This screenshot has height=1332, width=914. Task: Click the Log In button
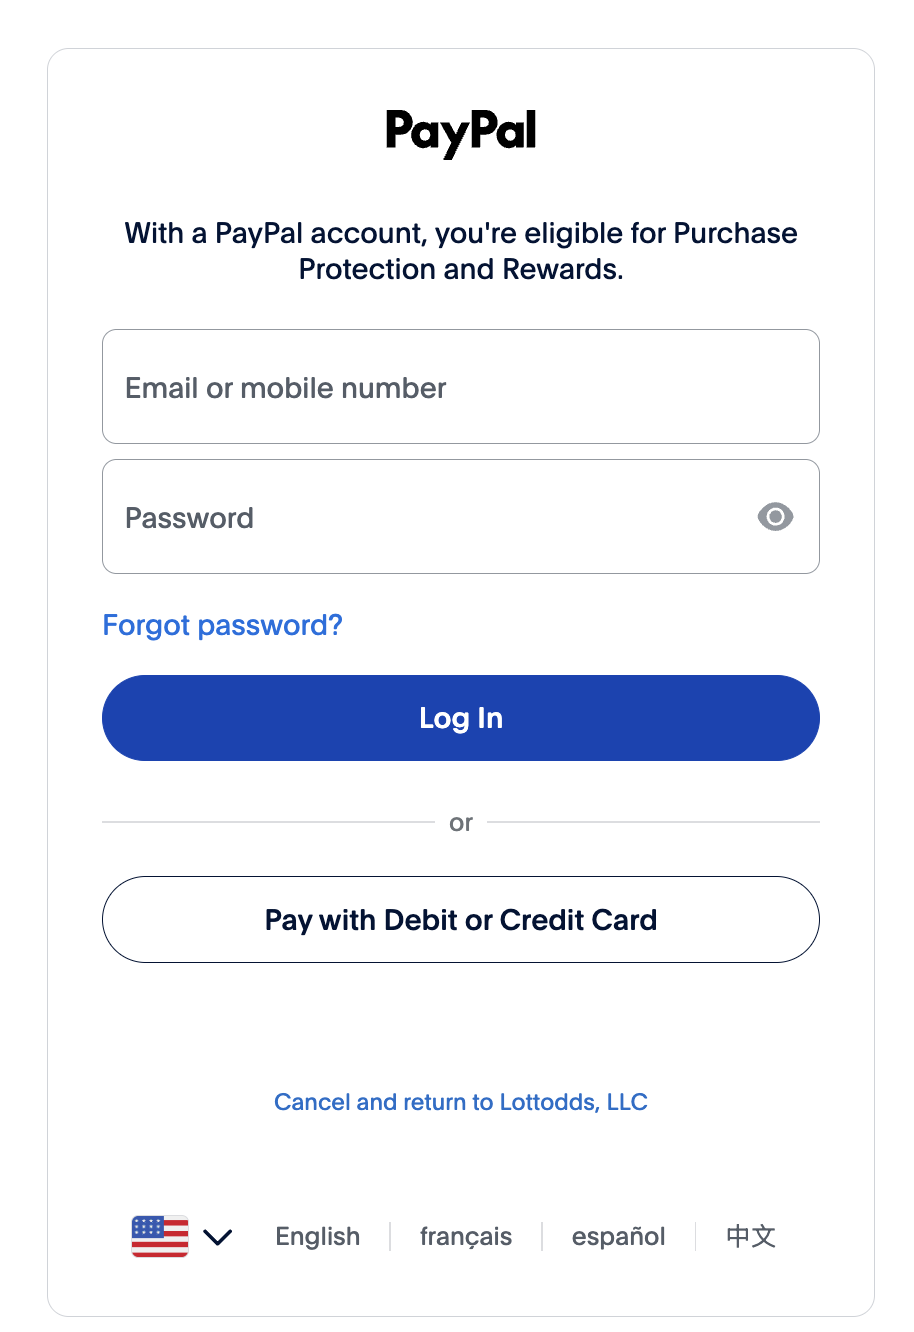pos(461,718)
